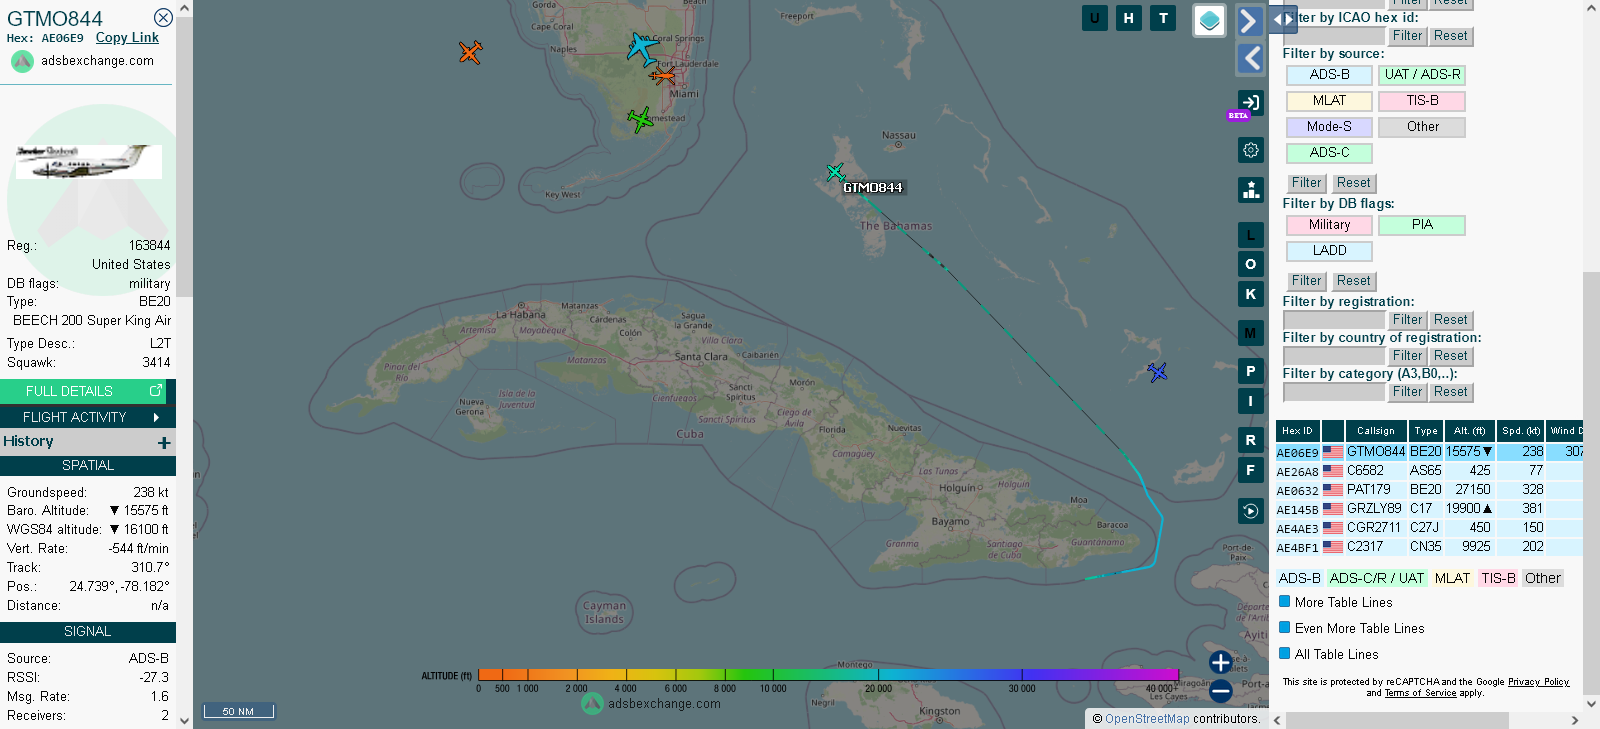Open the map layers selector
The height and width of the screenshot is (729, 1600).
tap(1210, 20)
